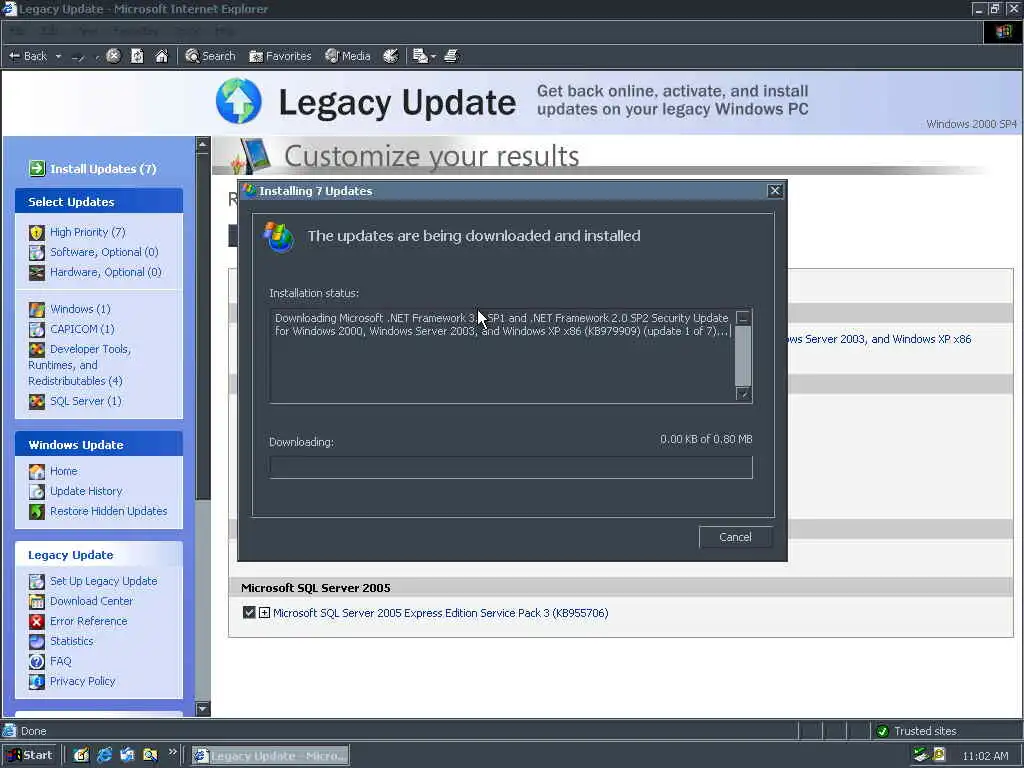
Task: Show High Priority (7) updates
Action: pyautogui.click(x=88, y=232)
